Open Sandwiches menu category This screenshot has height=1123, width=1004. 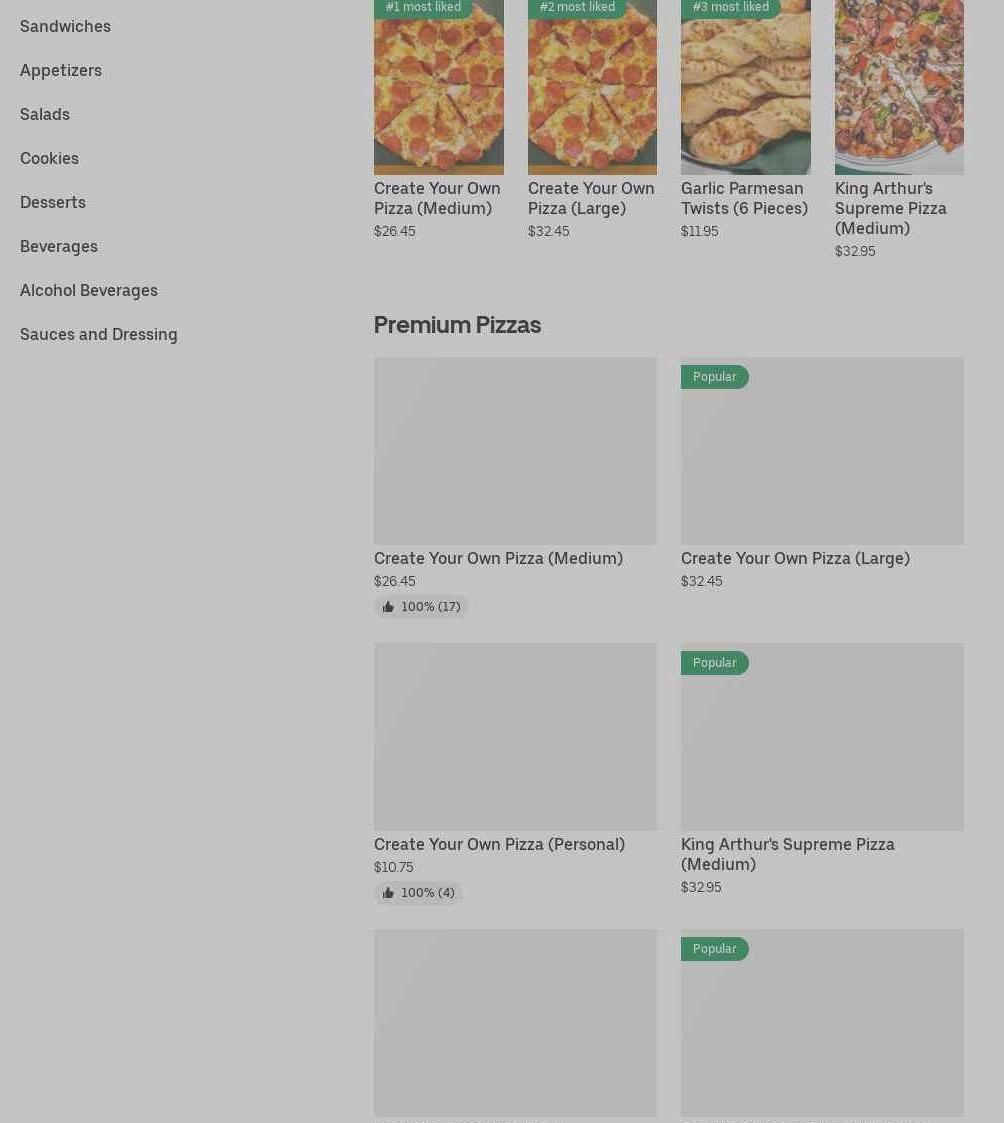[65, 26]
